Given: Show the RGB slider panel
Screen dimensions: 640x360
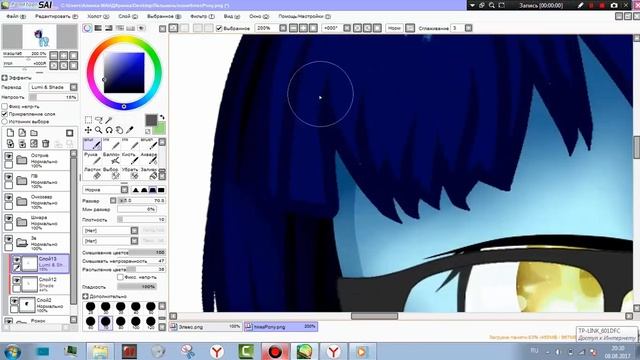Looking at the screenshot, I should point(98,28).
